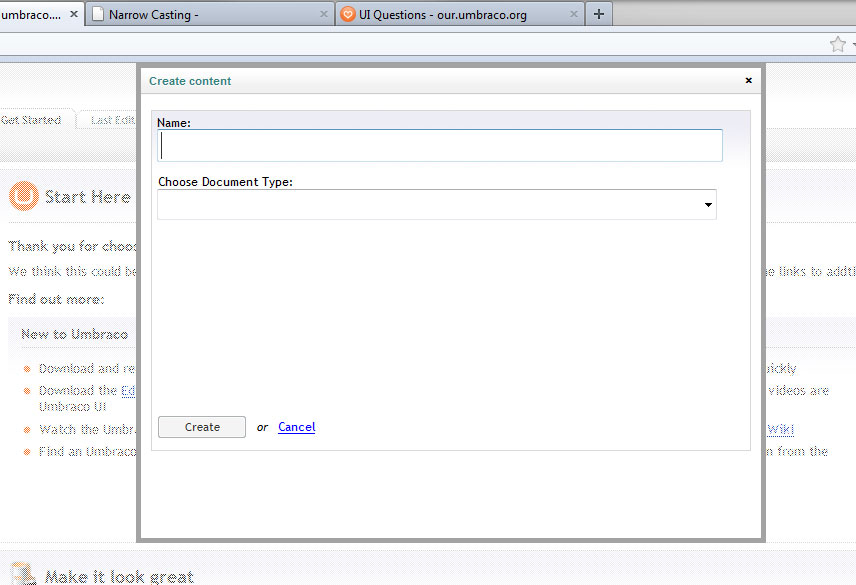Expand the Choose Document Type dropdown
Viewport: 856px width, 585px height.
(x=436, y=205)
